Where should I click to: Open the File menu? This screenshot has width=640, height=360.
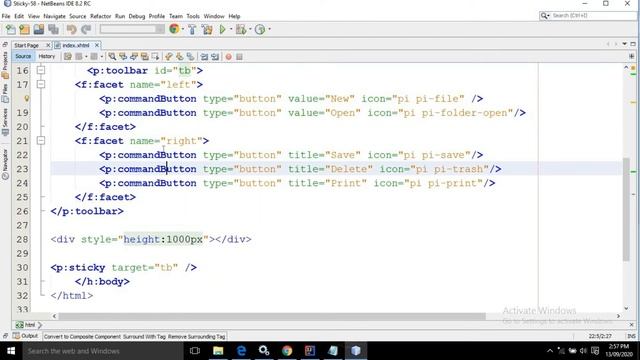[x=6, y=16]
